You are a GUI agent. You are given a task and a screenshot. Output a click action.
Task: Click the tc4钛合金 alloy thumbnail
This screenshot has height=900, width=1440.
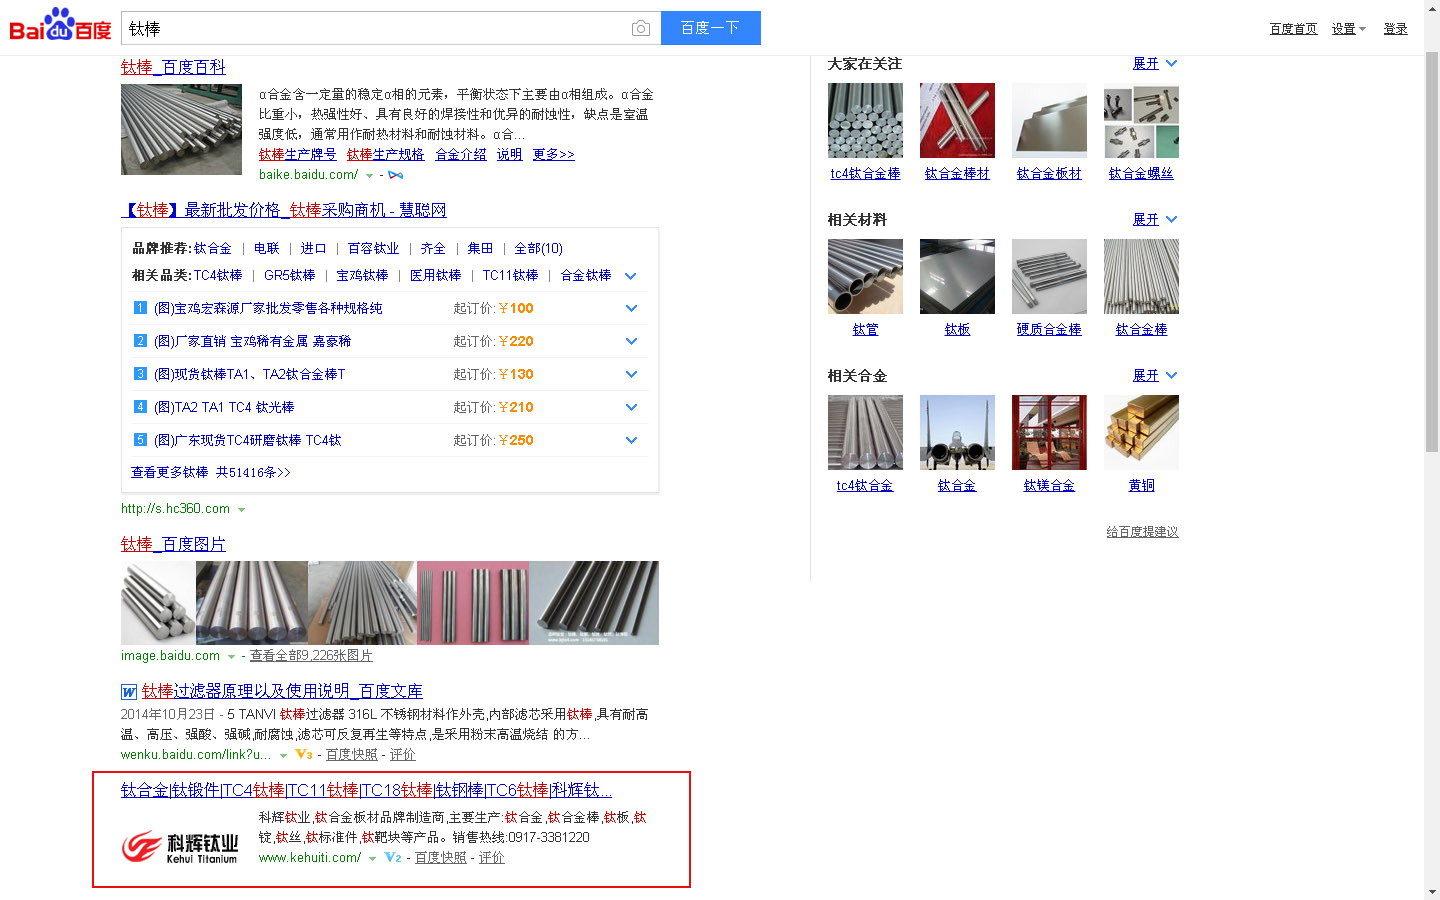tap(865, 432)
